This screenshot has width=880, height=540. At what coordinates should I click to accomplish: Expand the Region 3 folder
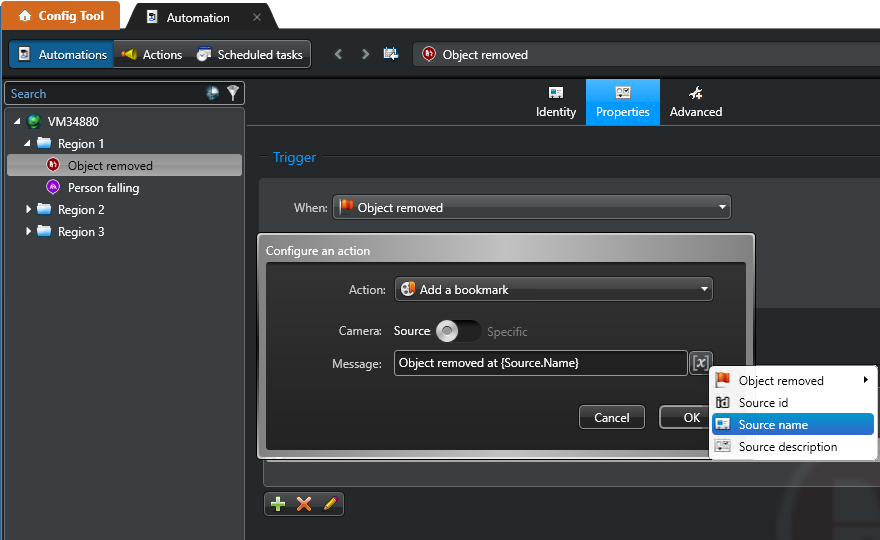tap(28, 231)
